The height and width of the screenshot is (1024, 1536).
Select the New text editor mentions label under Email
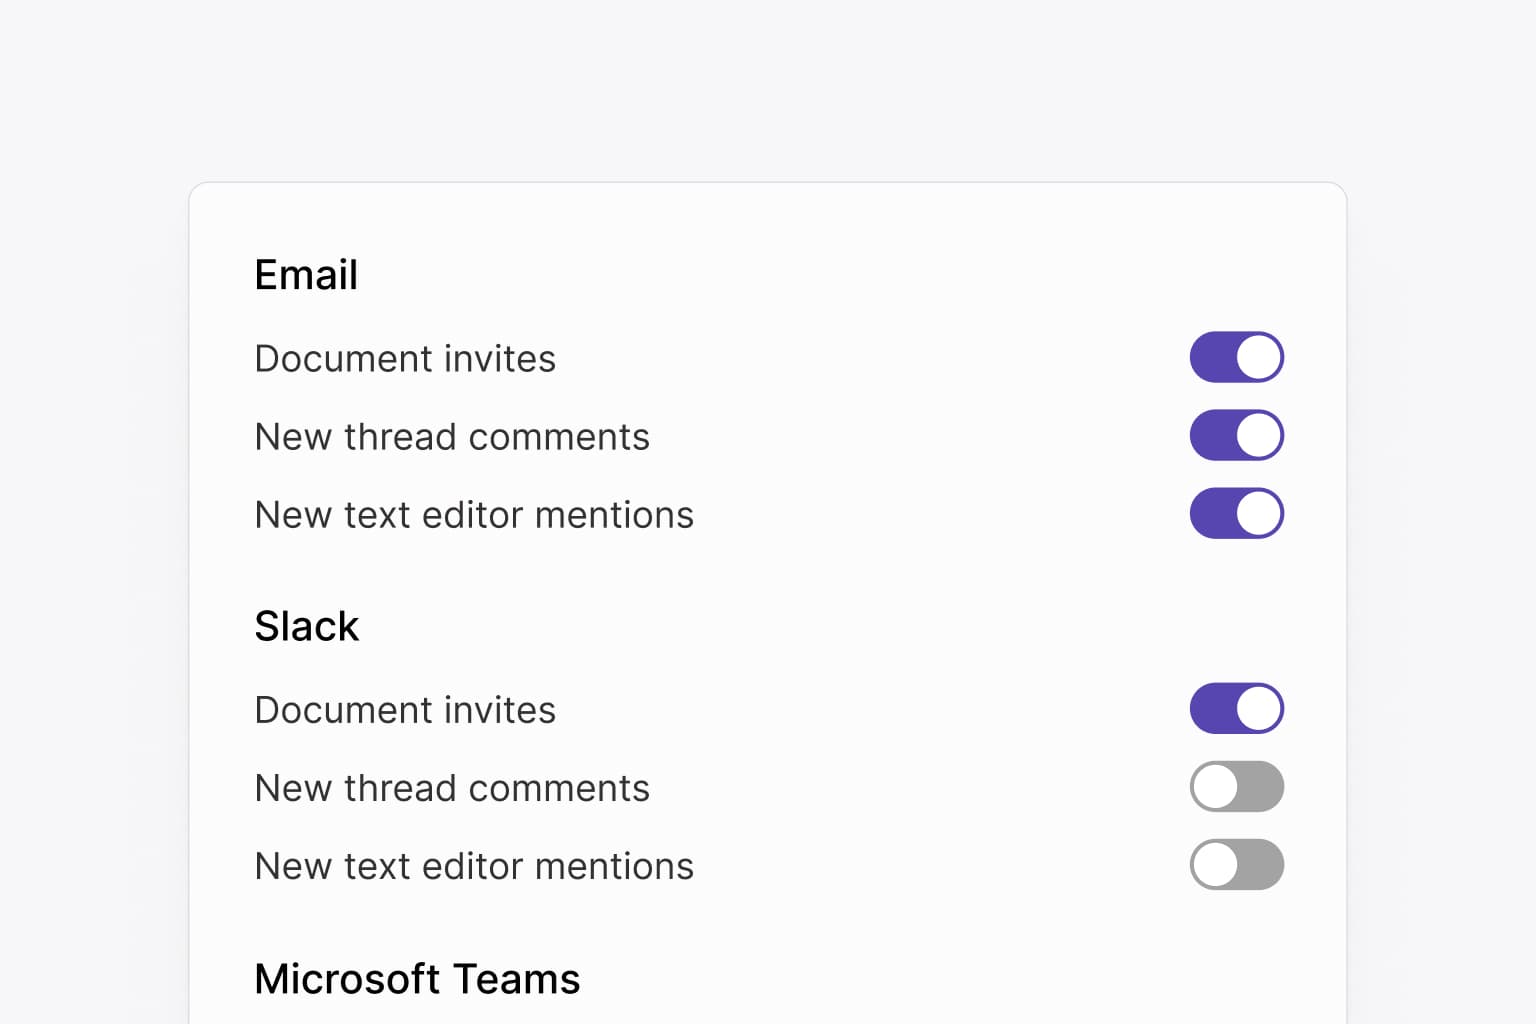tap(474, 514)
